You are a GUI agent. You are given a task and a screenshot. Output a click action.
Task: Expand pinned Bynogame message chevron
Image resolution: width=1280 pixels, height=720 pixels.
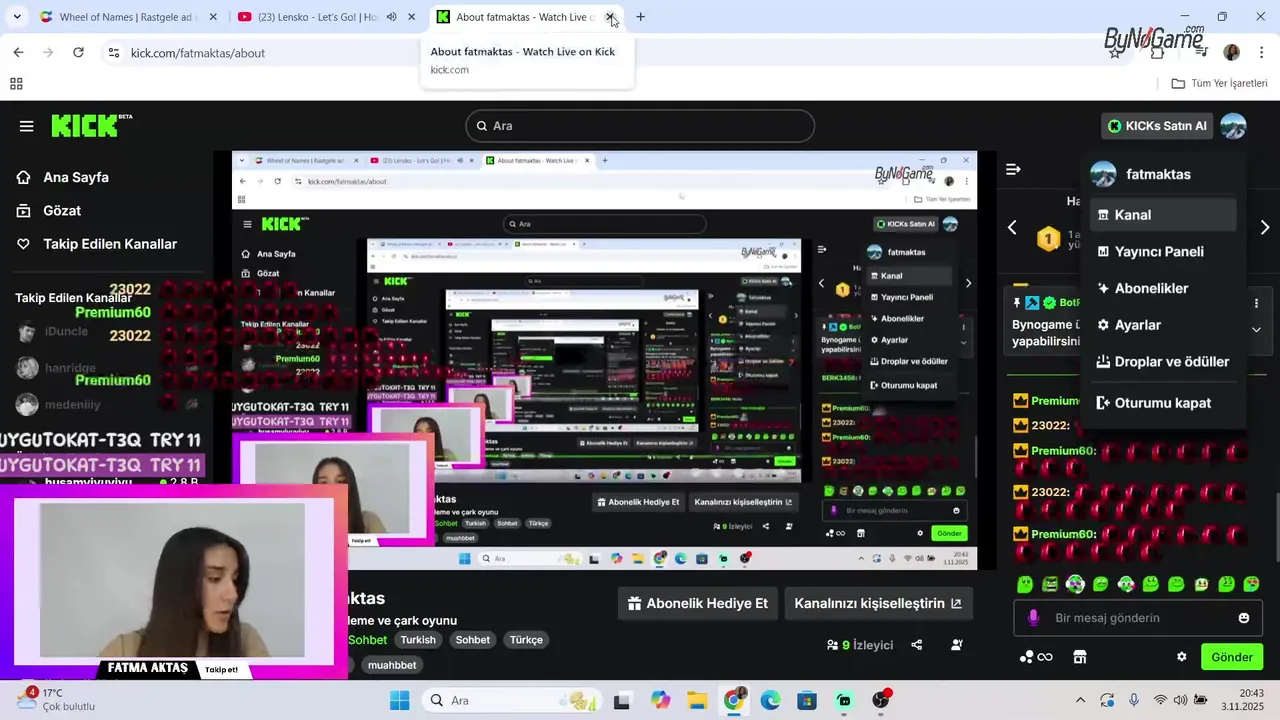pos(1256,330)
